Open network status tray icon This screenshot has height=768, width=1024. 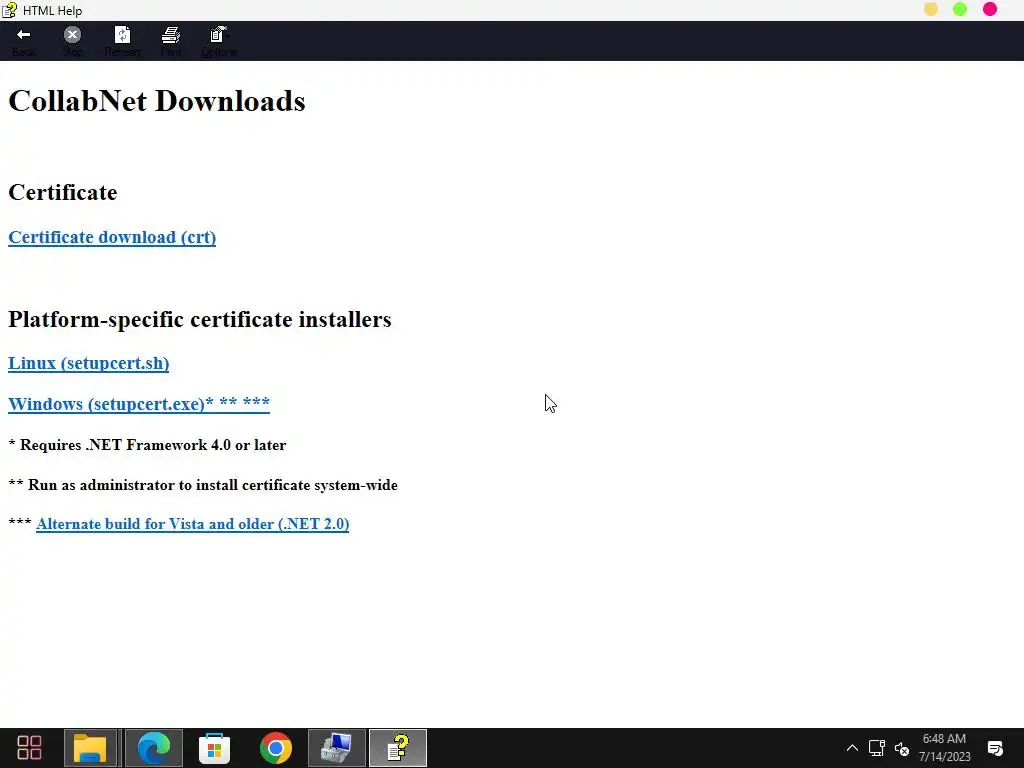(876, 748)
